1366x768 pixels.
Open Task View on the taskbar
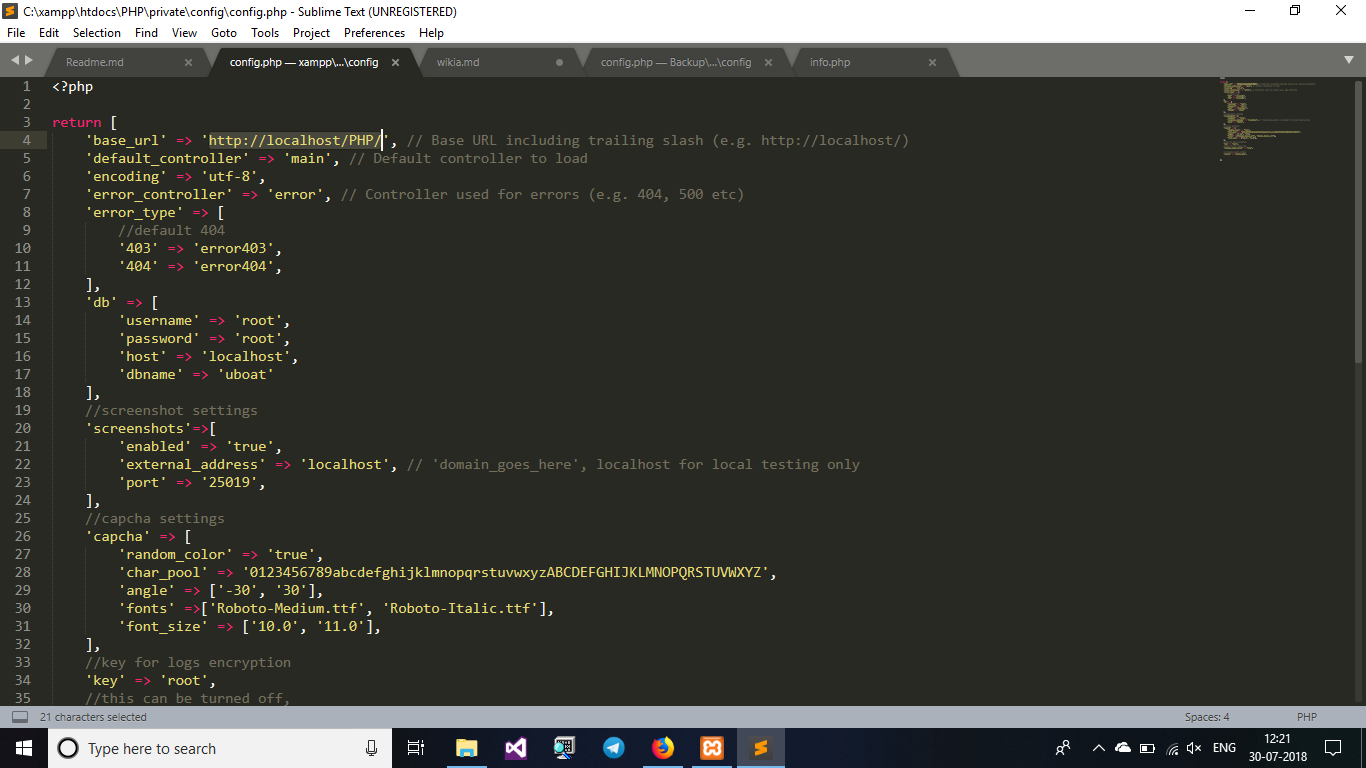(416, 748)
